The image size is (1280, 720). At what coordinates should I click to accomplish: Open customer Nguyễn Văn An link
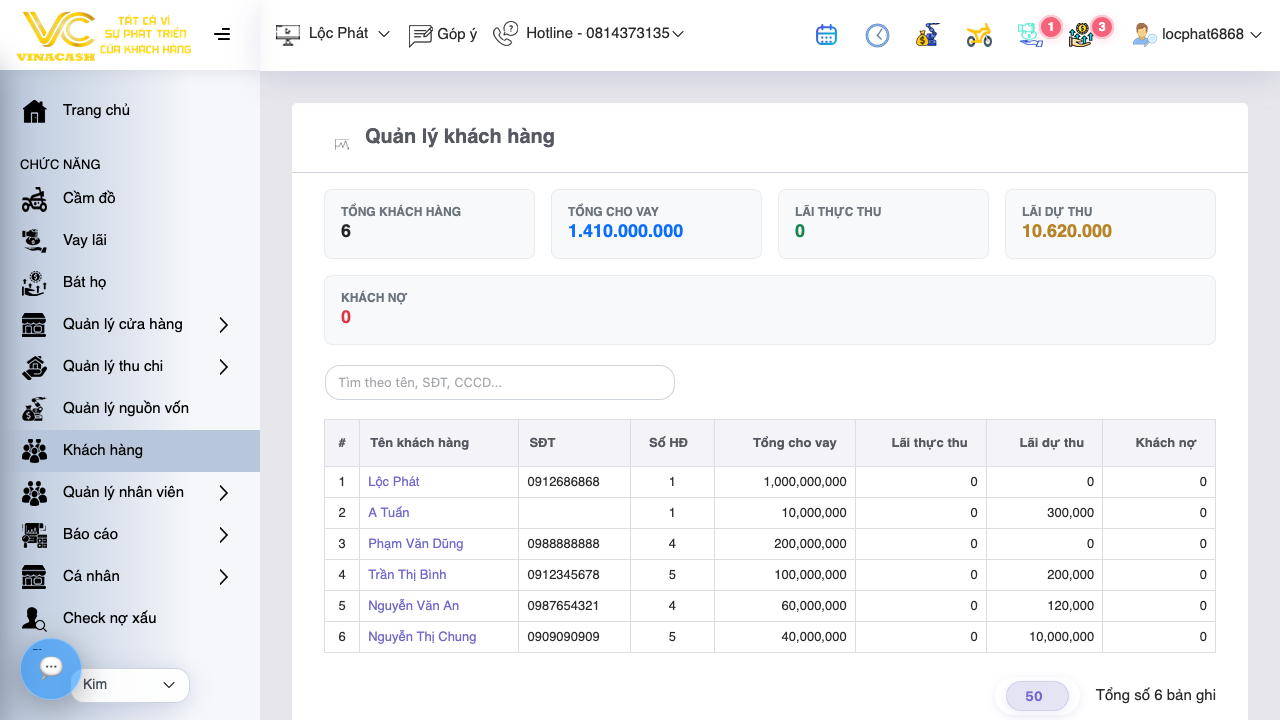pyautogui.click(x=414, y=606)
